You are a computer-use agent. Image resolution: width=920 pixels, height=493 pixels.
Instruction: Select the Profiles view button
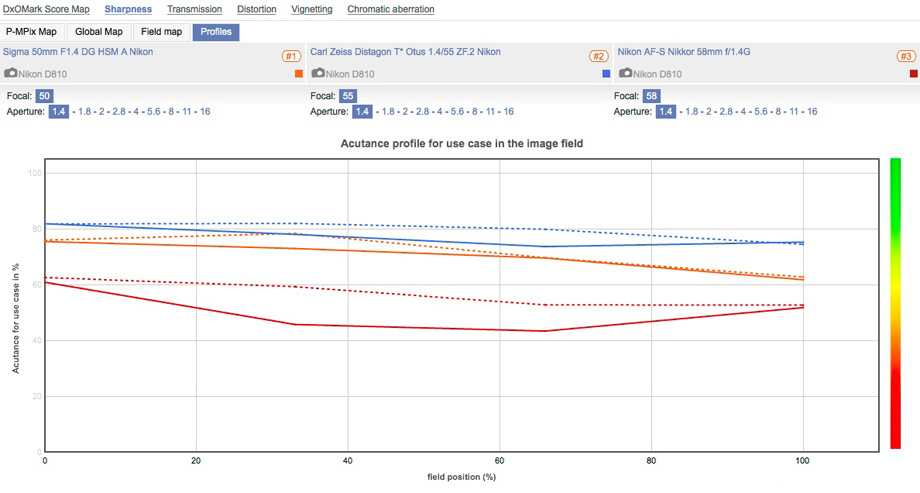[216, 32]
